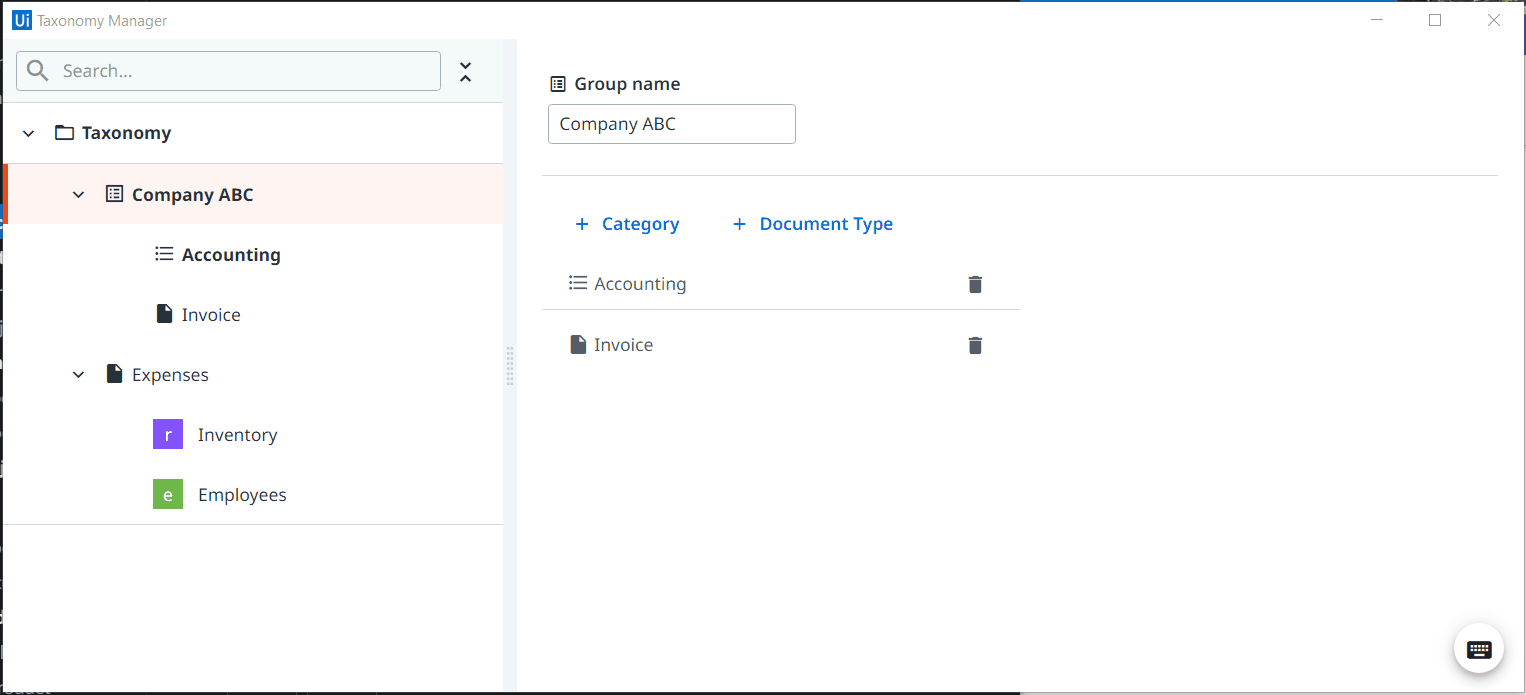1526x695 pixels.
Task: Collapse the Company ABC group chevron
Action: click(x=79, y=194)
